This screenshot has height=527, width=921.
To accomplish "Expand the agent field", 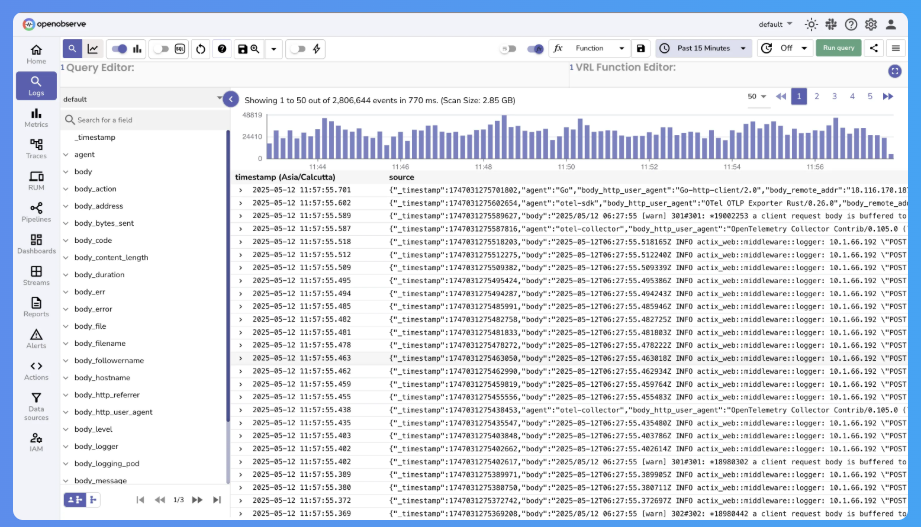I will coord(66,155).
